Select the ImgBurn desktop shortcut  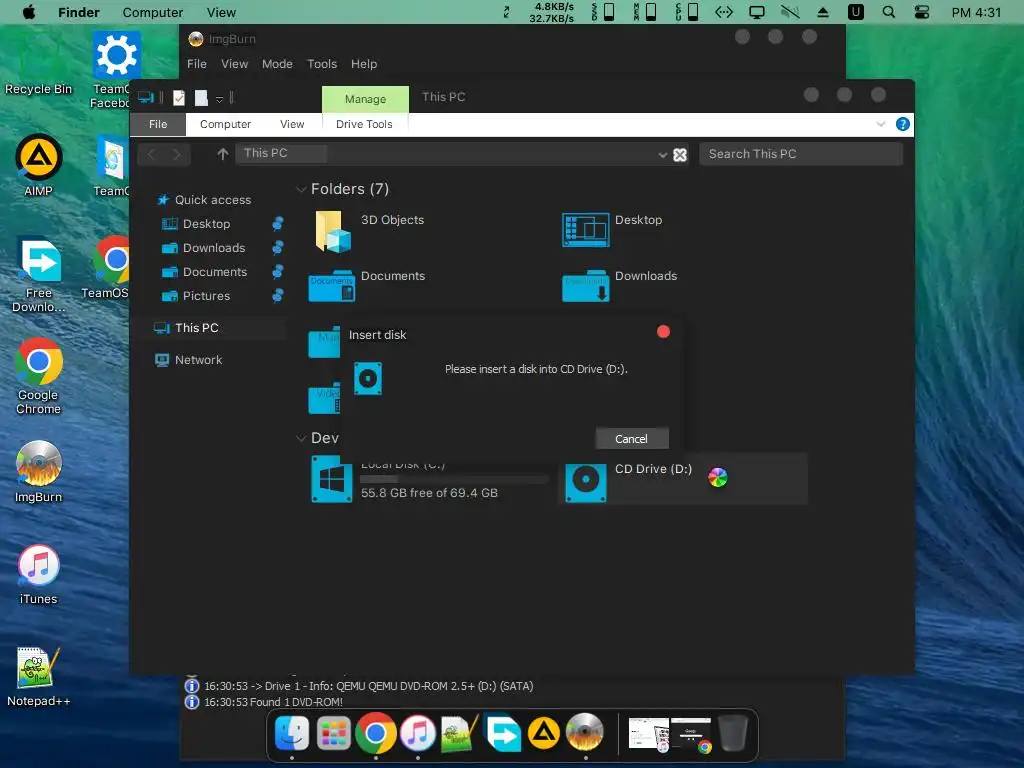pyautogui.click(x=39, y=472)
